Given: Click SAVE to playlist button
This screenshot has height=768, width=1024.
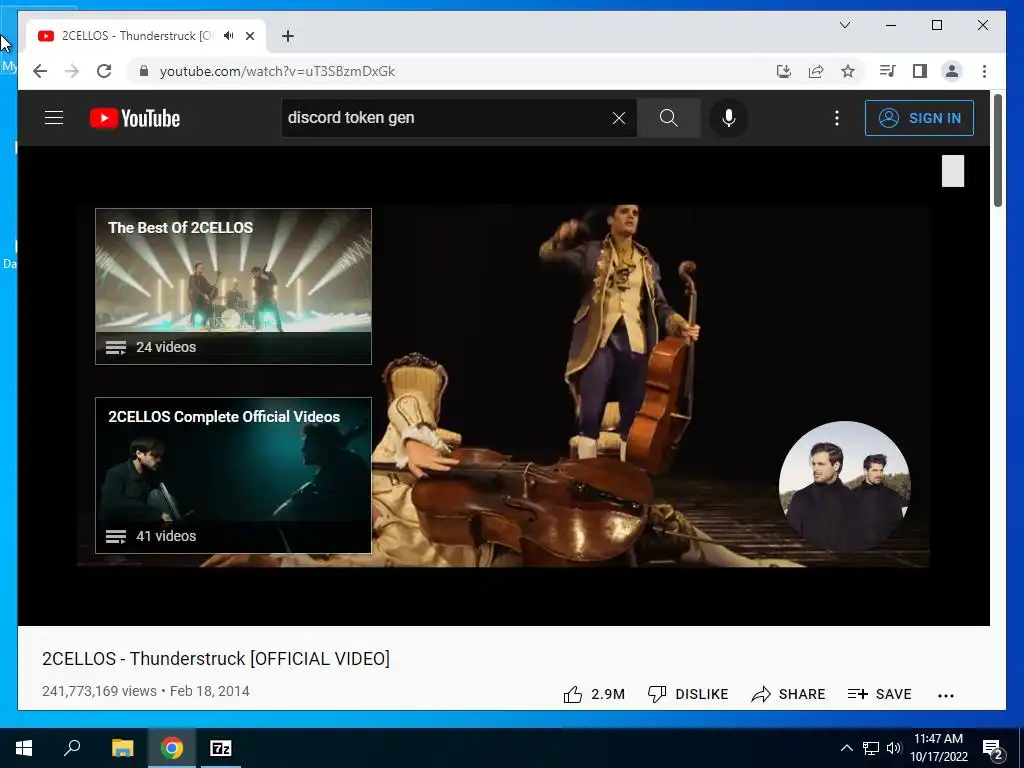Looking at the screenshot, I should tap(879, 694).
